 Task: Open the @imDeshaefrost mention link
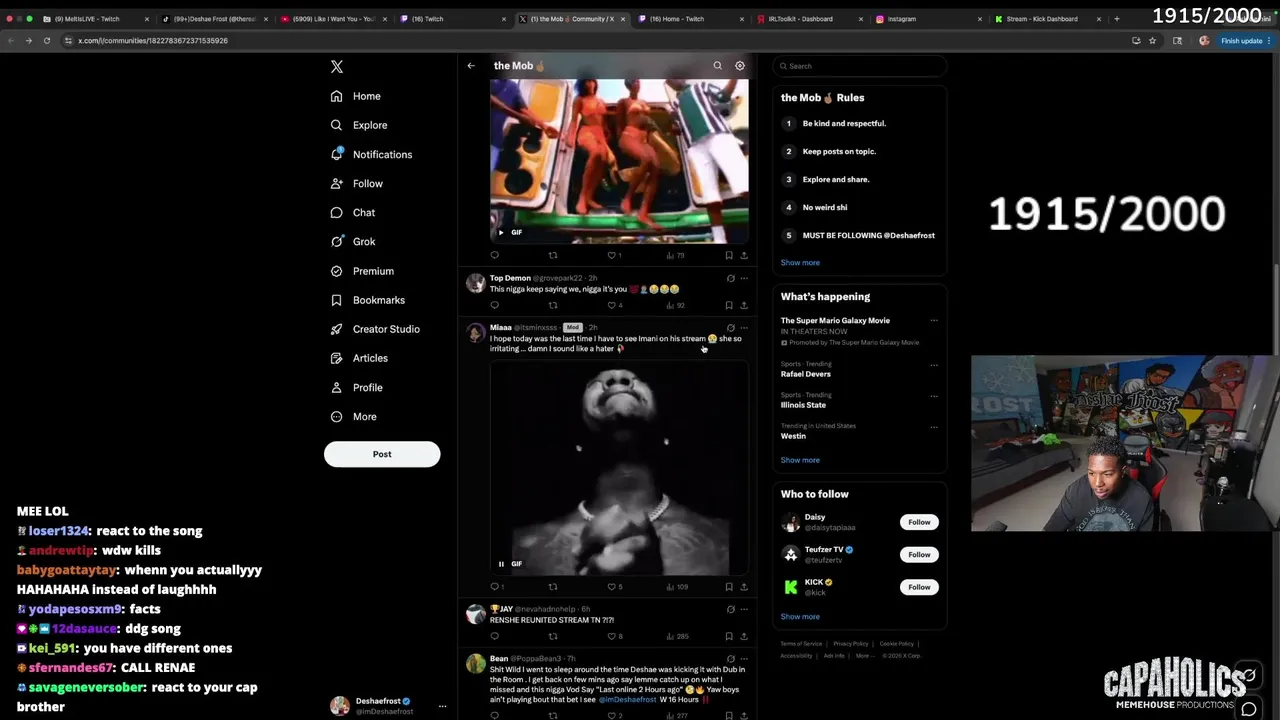(x=628, y=700)
